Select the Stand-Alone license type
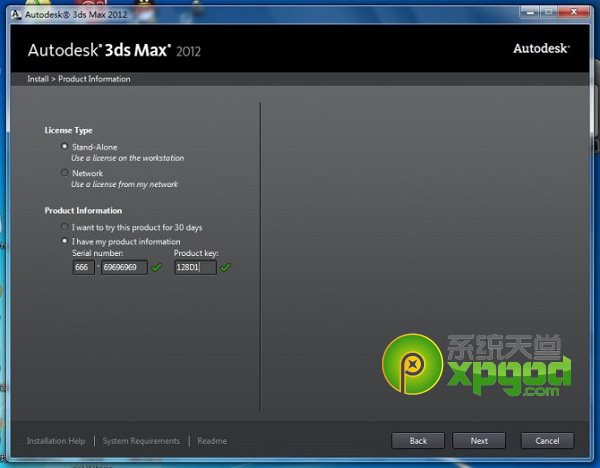The image size is (600, 468). tap(65, 147)
